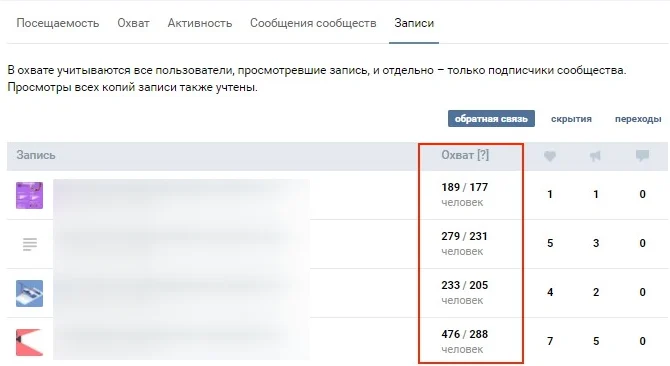Select the Записи tab

pyautogui.click(x=414, y=23)
